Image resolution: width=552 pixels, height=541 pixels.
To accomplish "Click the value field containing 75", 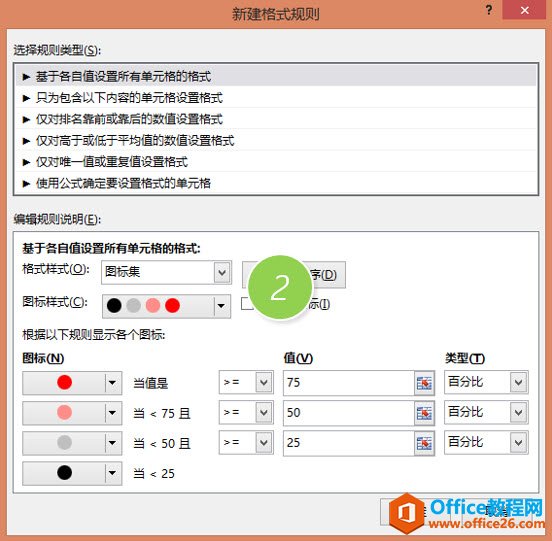I will pyautogui.click(x=349, y=383).
